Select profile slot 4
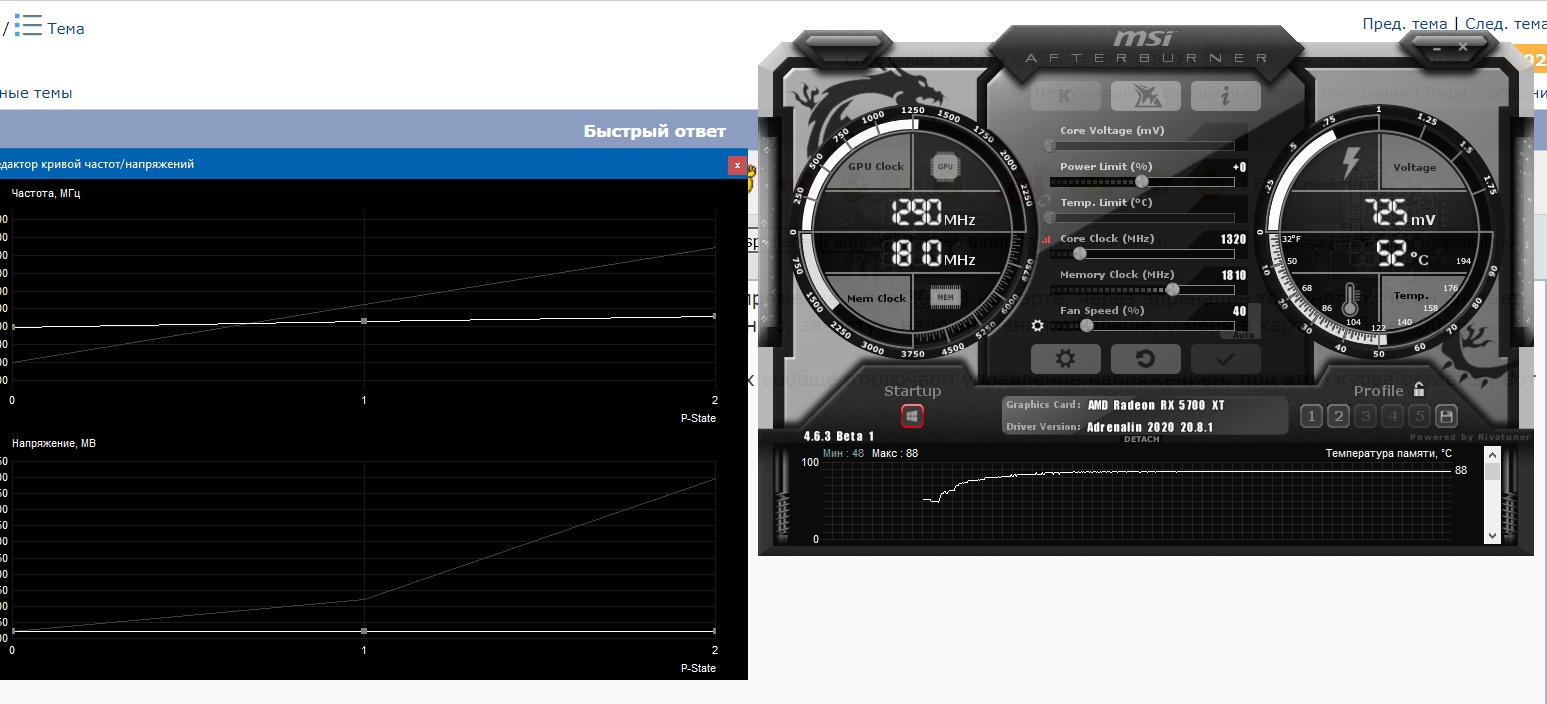This screenshot has height=704, width=1547. click(1392, 416)
